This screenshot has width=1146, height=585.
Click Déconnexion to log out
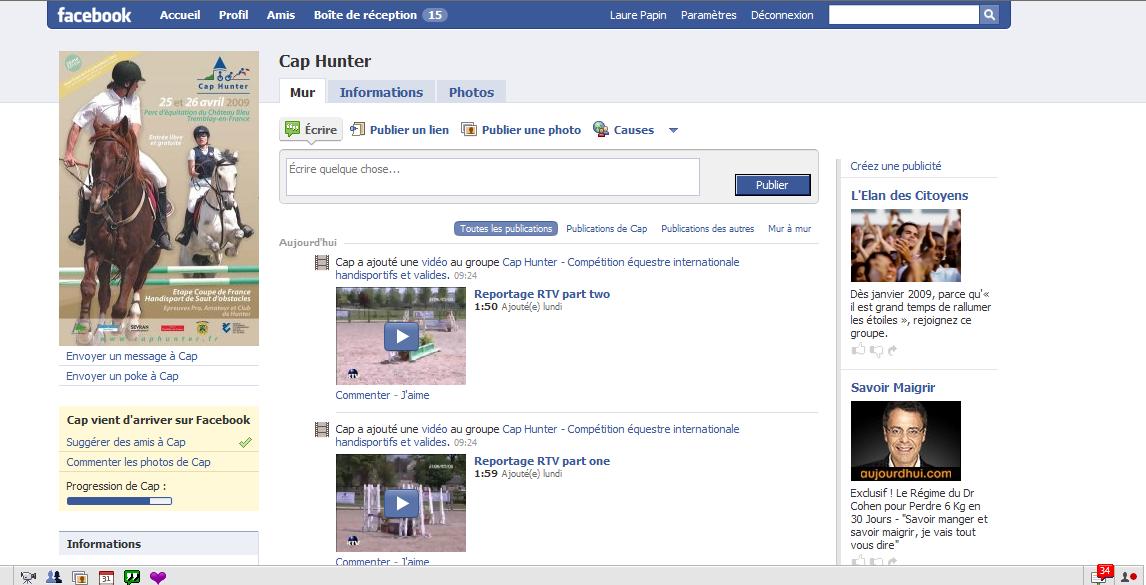coord(782,15)
